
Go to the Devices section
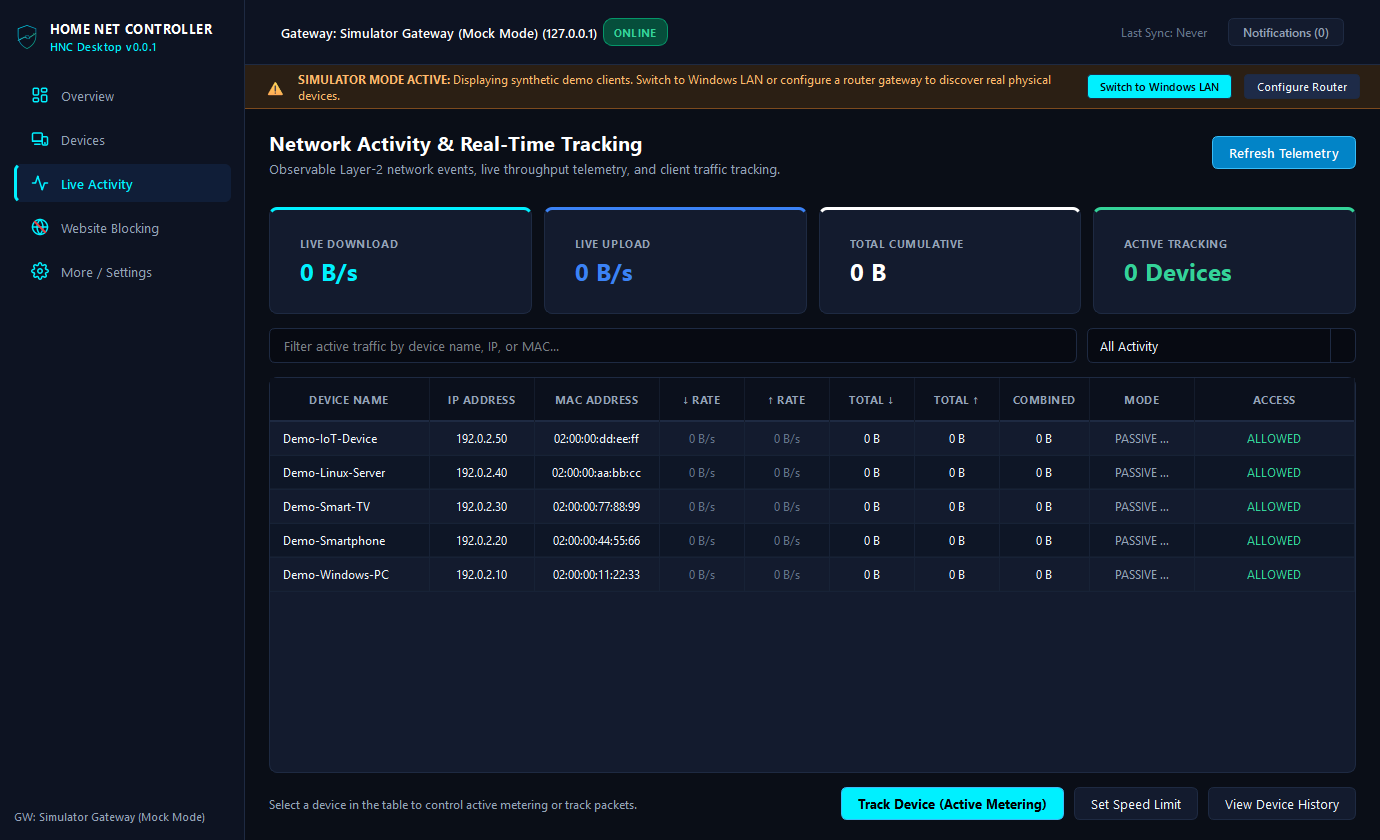point(123,140)
